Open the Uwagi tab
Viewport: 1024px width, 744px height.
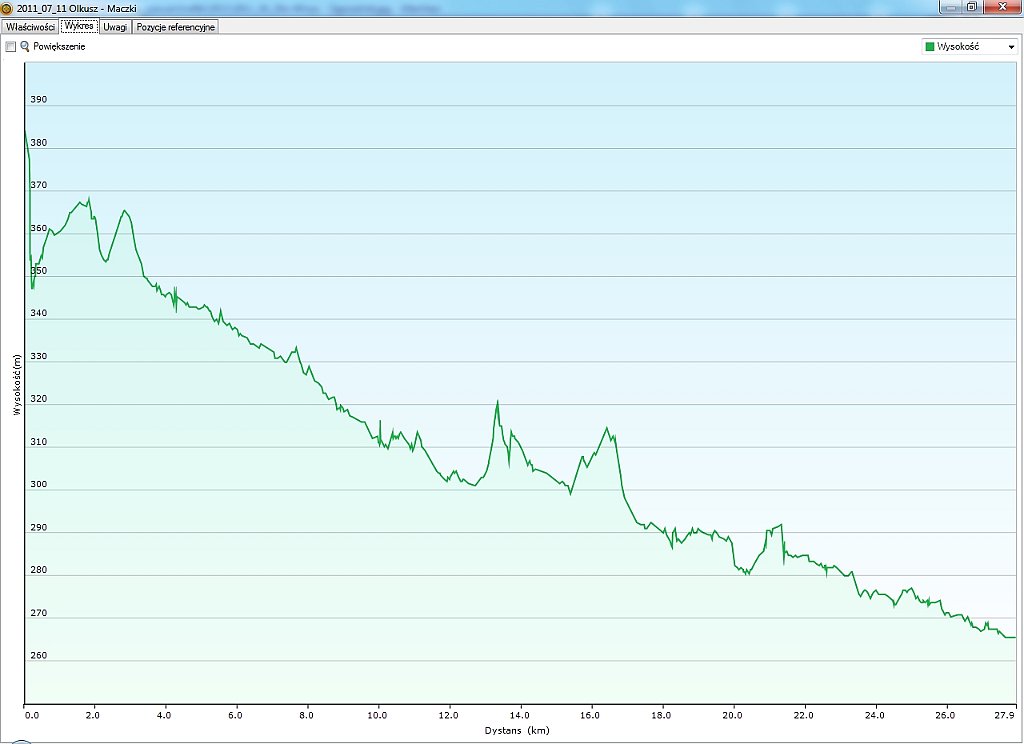[115, 26]
